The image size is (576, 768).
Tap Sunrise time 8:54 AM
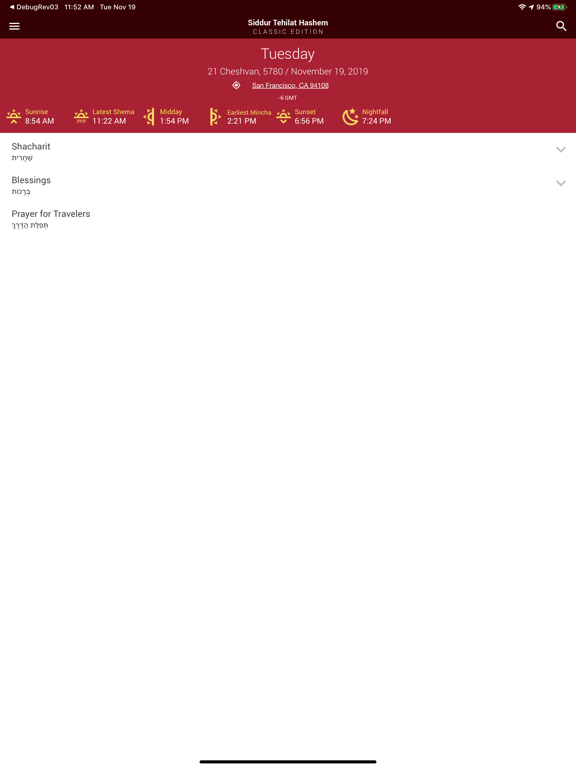coord(40,121)
